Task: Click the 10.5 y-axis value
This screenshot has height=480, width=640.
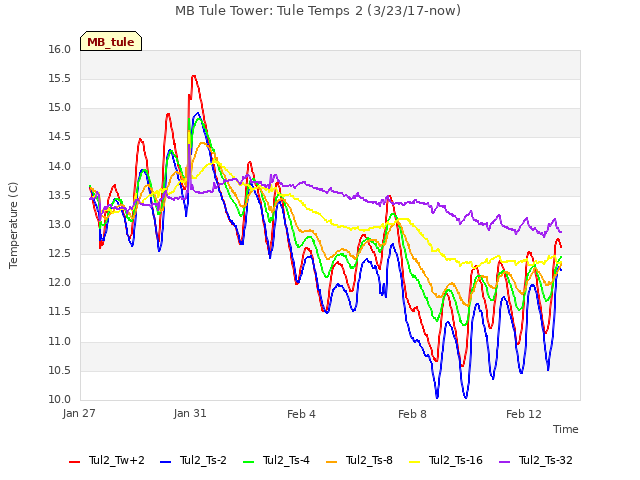Action: tap(60, 370)
